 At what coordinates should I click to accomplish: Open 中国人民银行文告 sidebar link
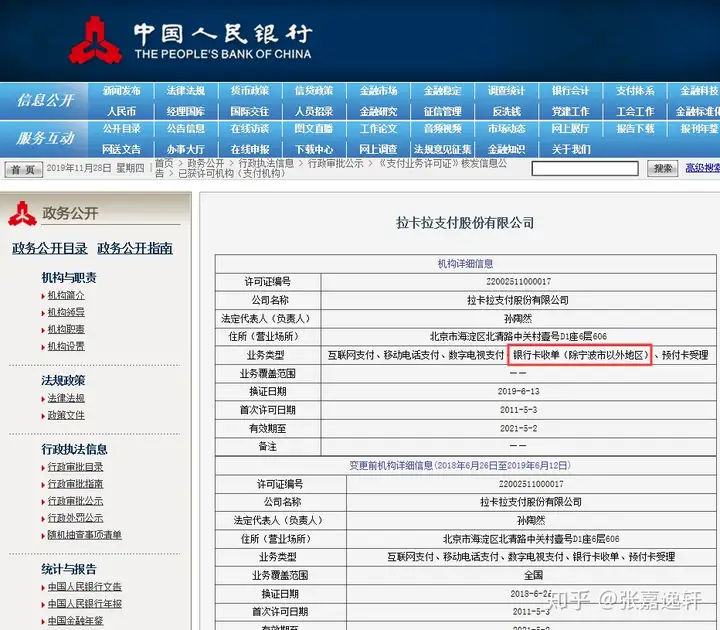pyautogui.click(x=84, y=587)
